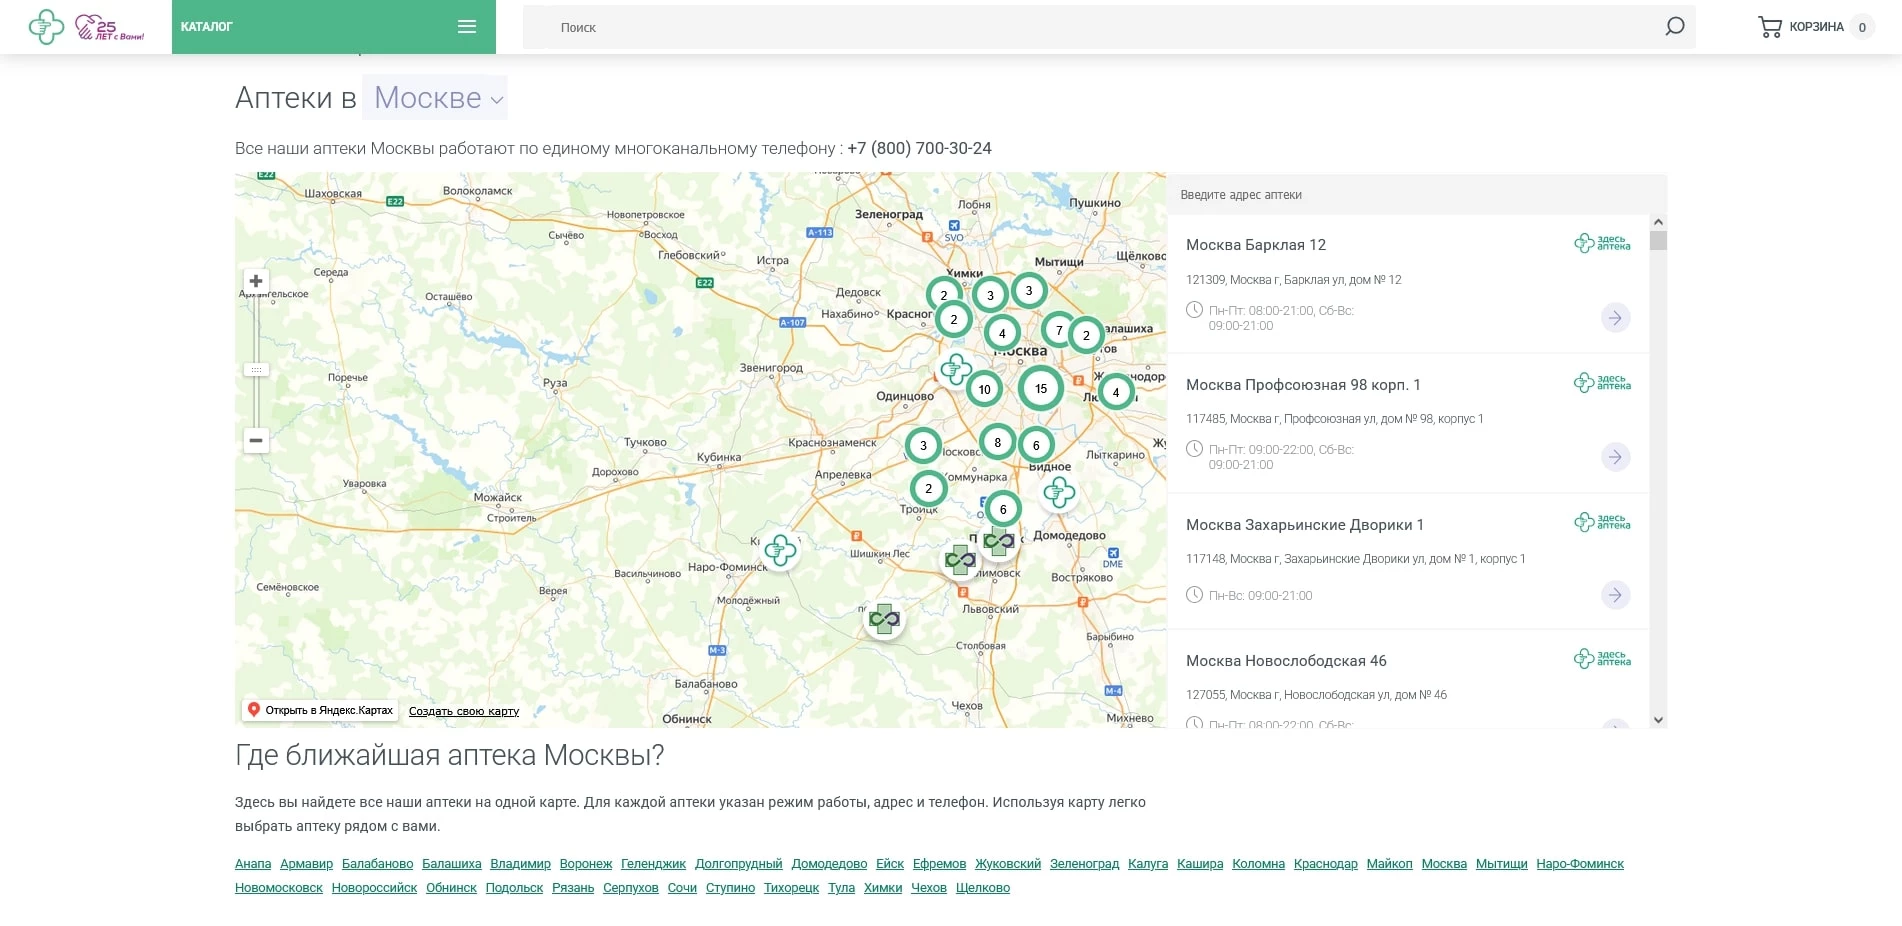Click the search magnifier icon

click(1674, 27)
